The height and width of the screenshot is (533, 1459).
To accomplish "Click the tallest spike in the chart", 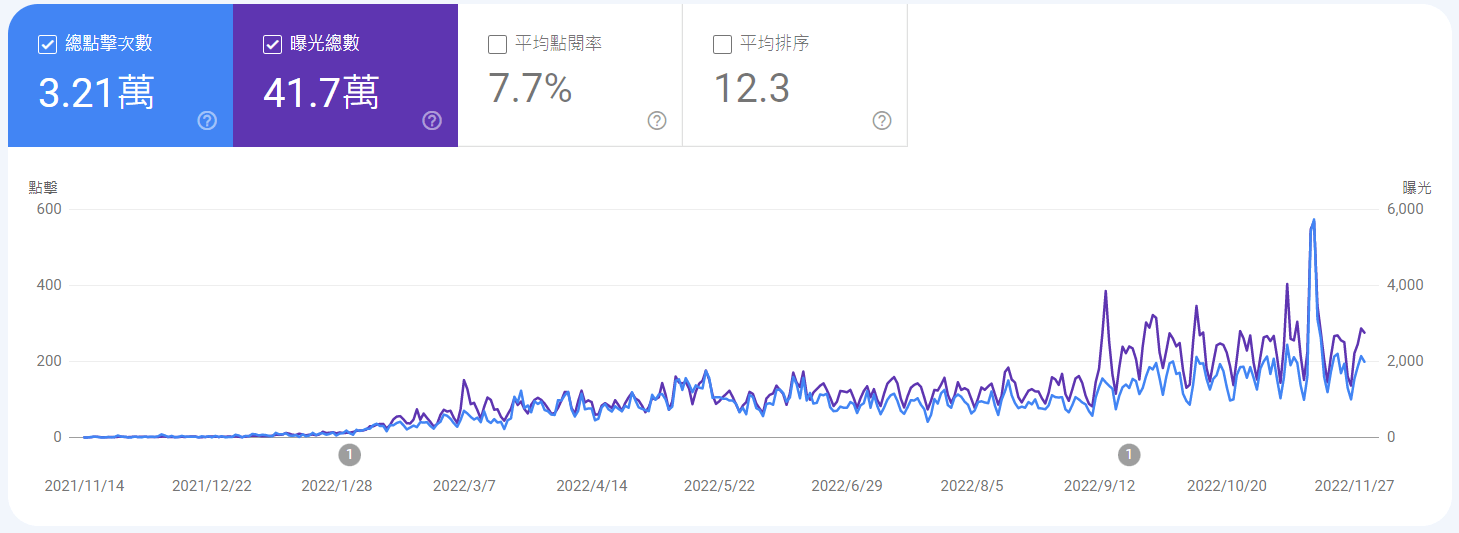I will (x=1313, y=221).
